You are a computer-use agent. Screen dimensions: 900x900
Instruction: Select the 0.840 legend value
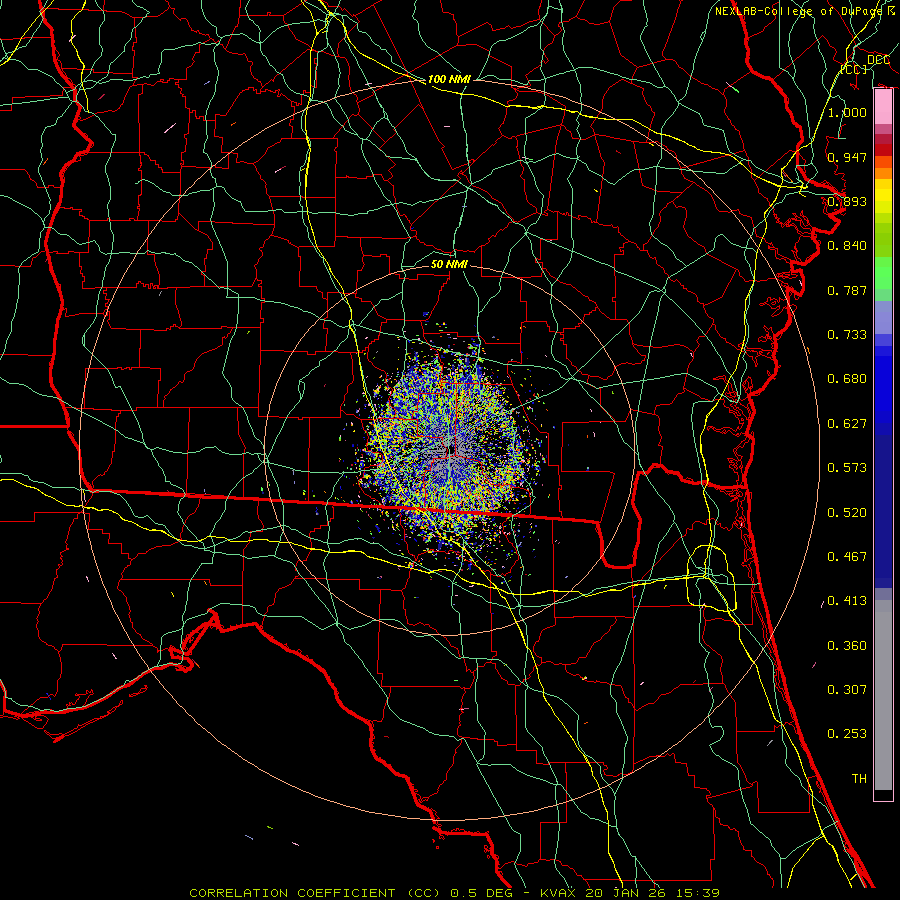[x=847, y=246]
